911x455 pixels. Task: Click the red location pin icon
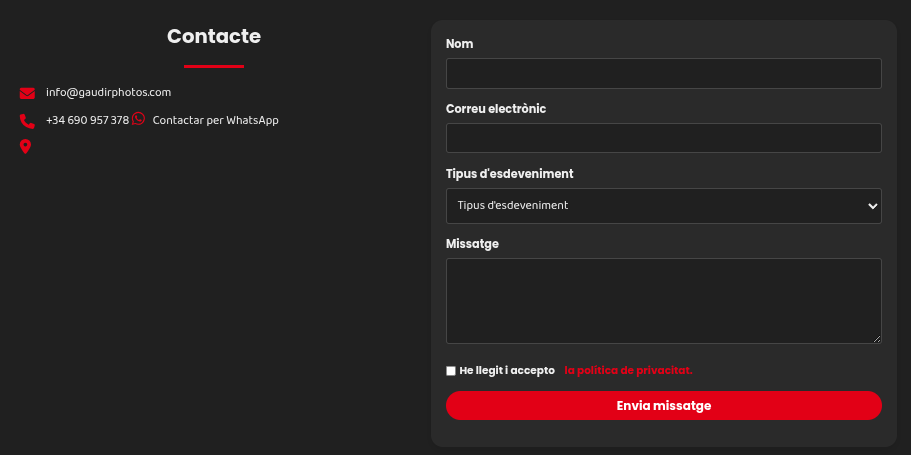26,147
